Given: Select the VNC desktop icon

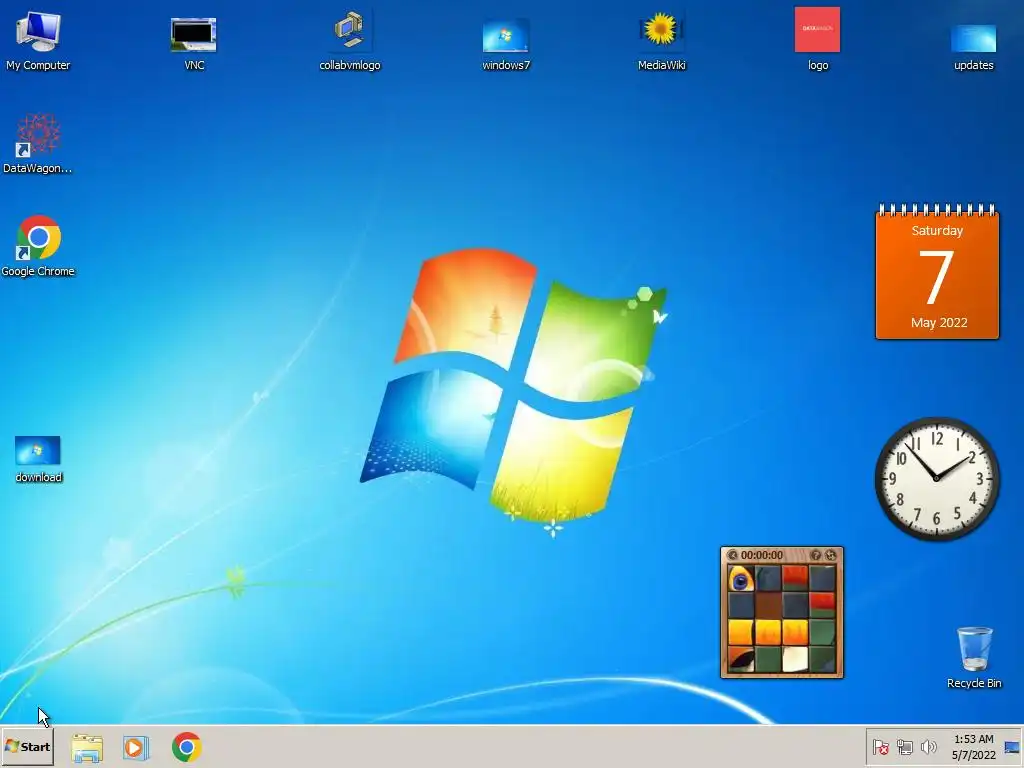Looking at the screenshot, I should click(193, 43).
